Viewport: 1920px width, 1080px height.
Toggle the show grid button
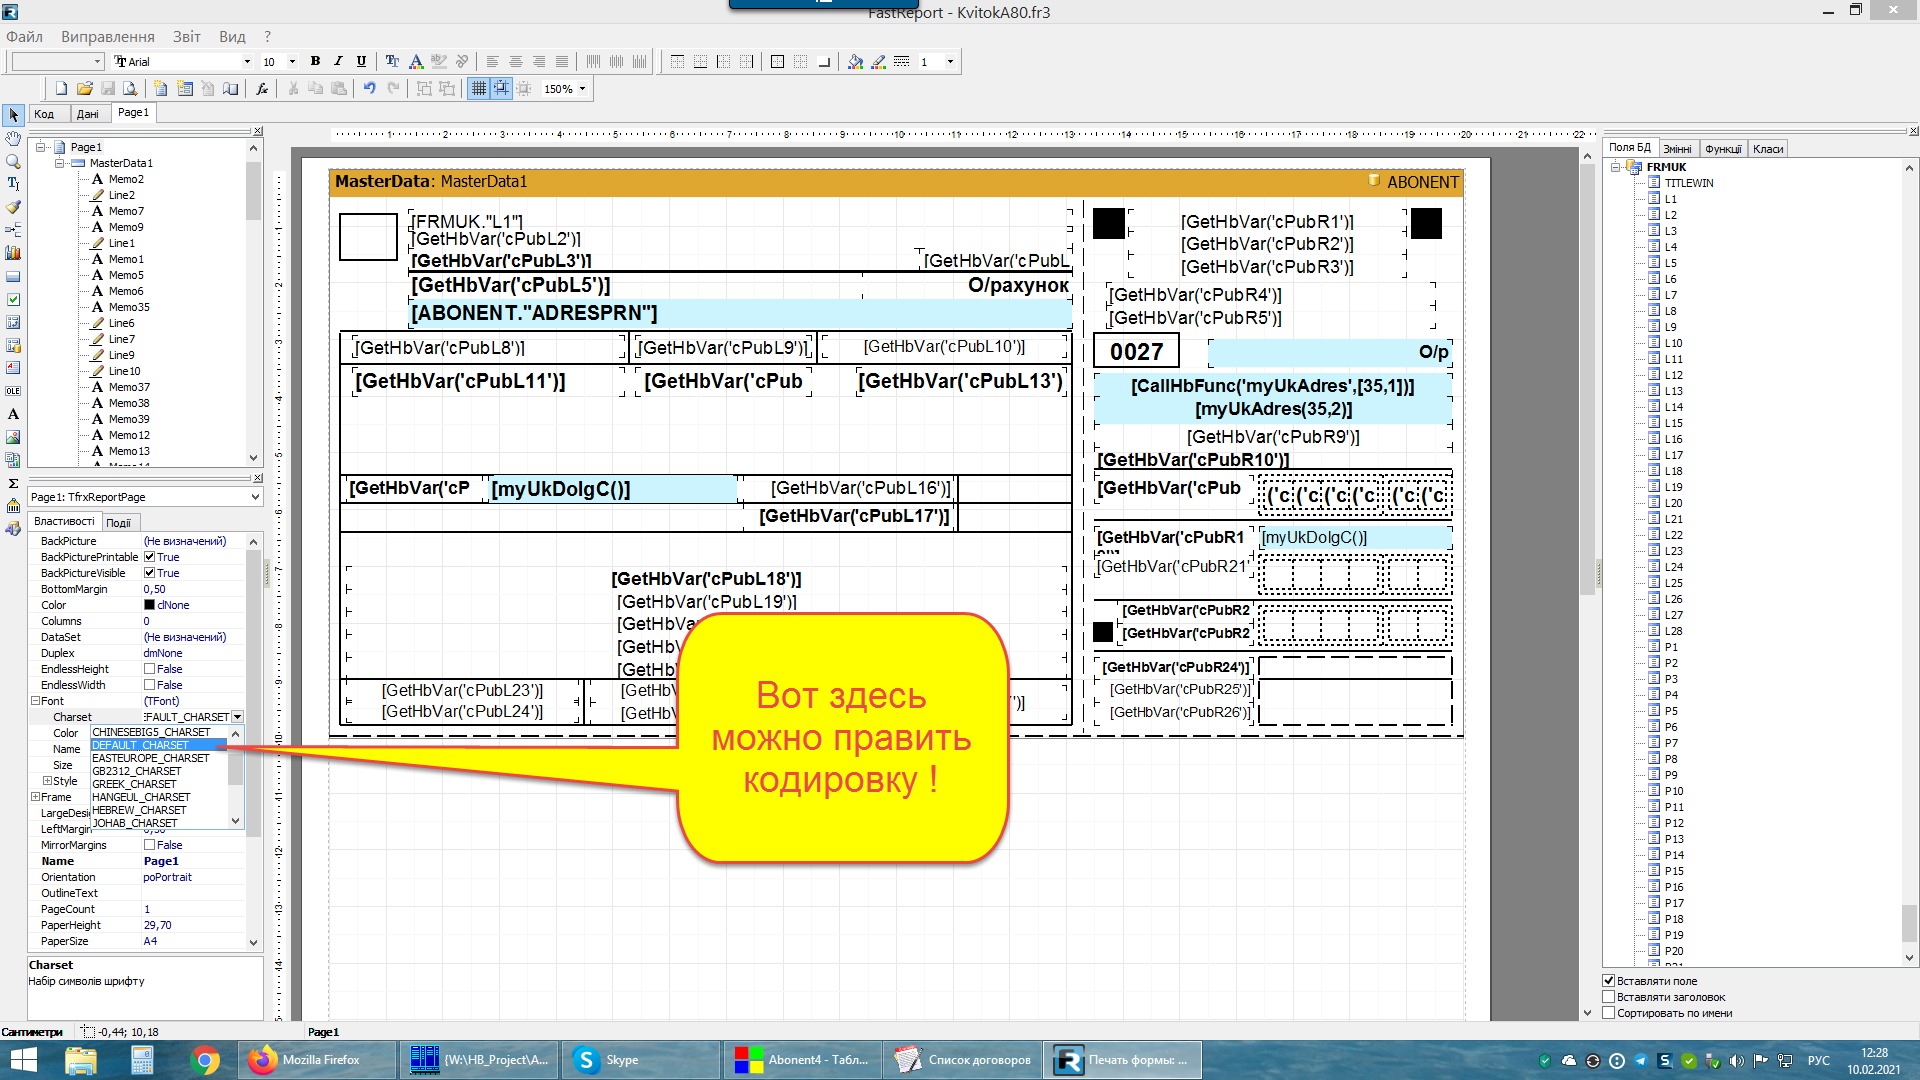click(x=479, y=89)
